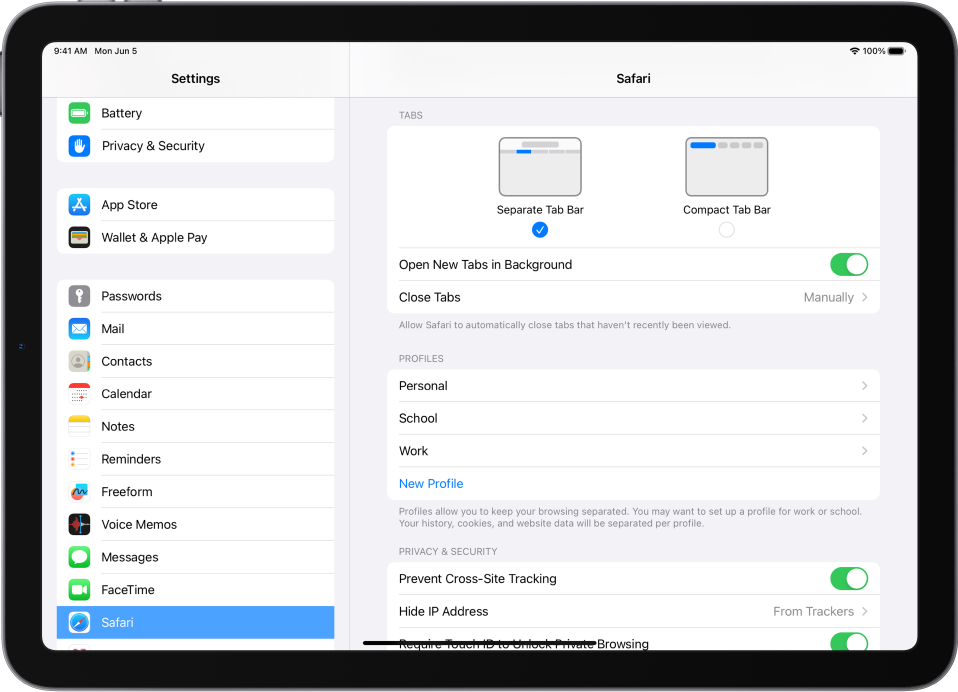The width and height of the screenshot is (958, 692).
Task: Tap the Privacy & Security hand icon
Action: (x=79, y=146)
